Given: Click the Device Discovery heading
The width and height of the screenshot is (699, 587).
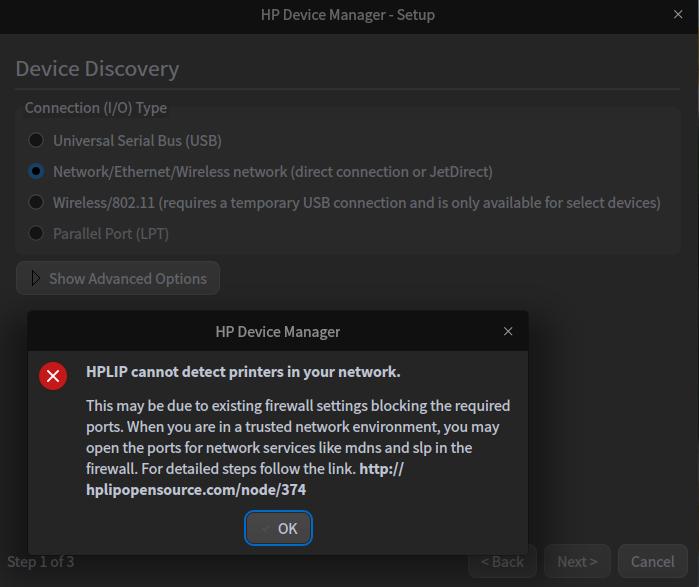Looking at the screenshot, I should (97, 69).
